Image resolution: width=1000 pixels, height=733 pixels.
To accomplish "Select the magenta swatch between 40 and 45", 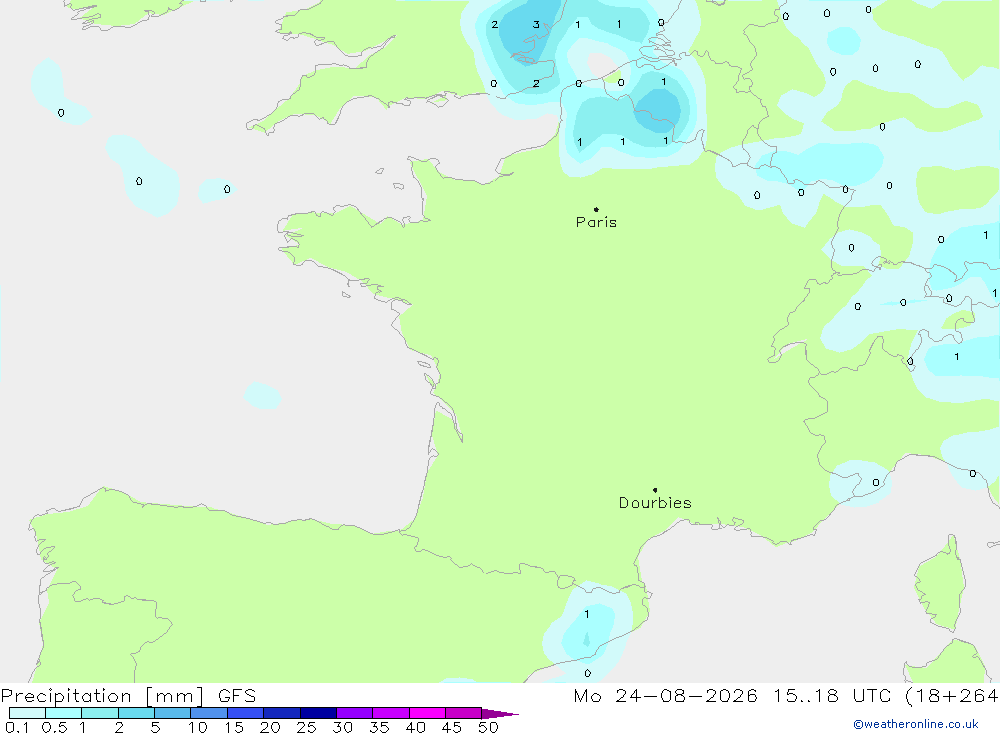I will click(x=427, y=713).
